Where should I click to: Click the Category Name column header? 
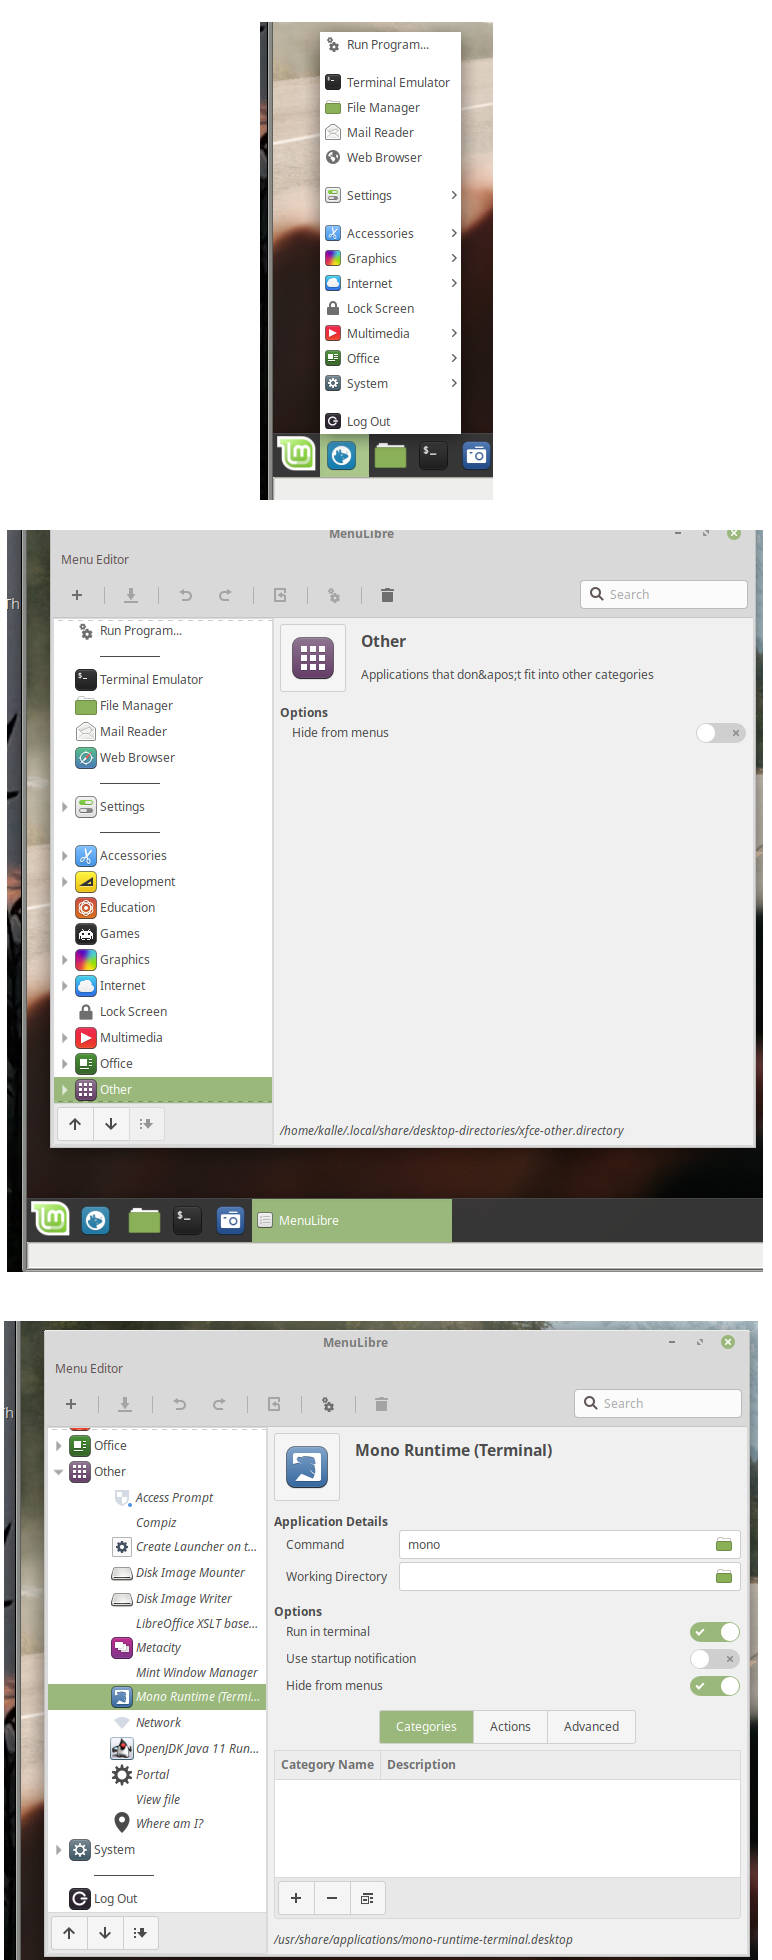327,1765
